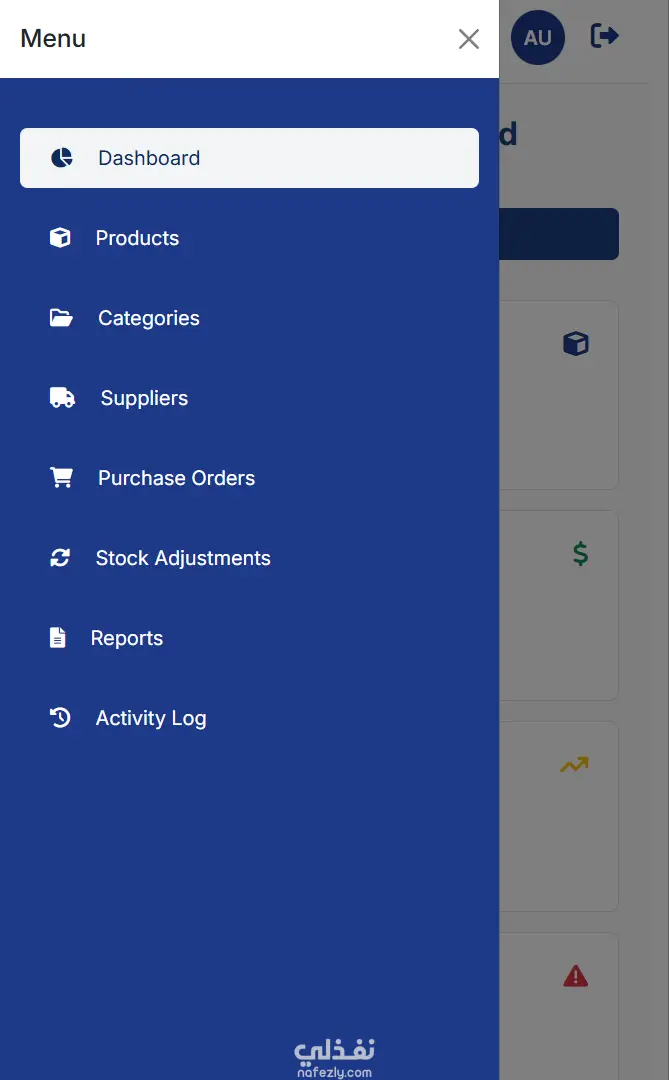Click the Reports document icon
669x1080 pixels.
(58, 638)
